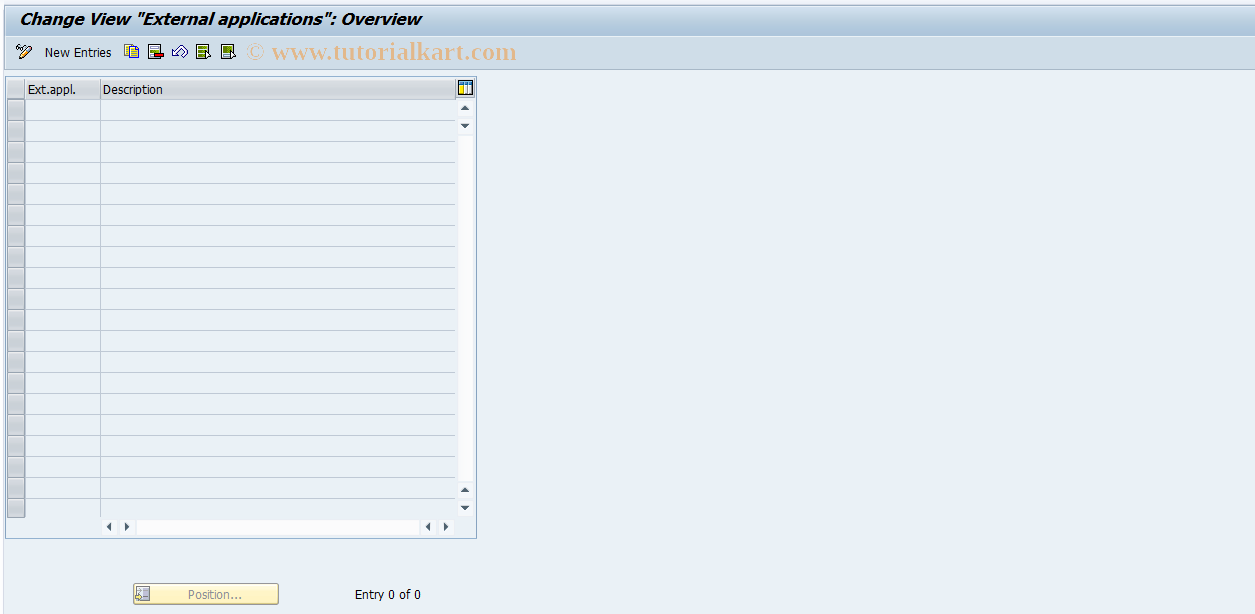This screenshot has height=614, width=1255.
Task: Click the Undo Change icon
Action: tap(179, 52)
